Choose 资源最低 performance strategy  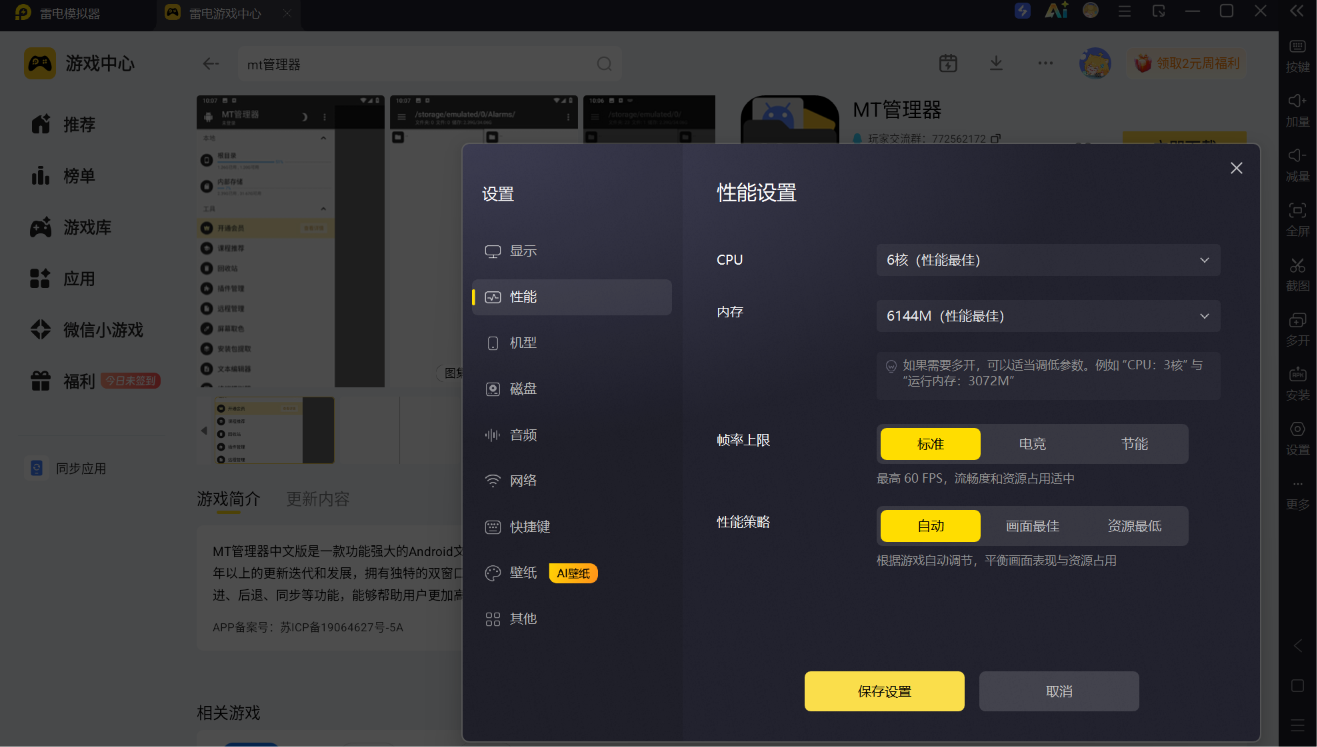click(1135, 526)
